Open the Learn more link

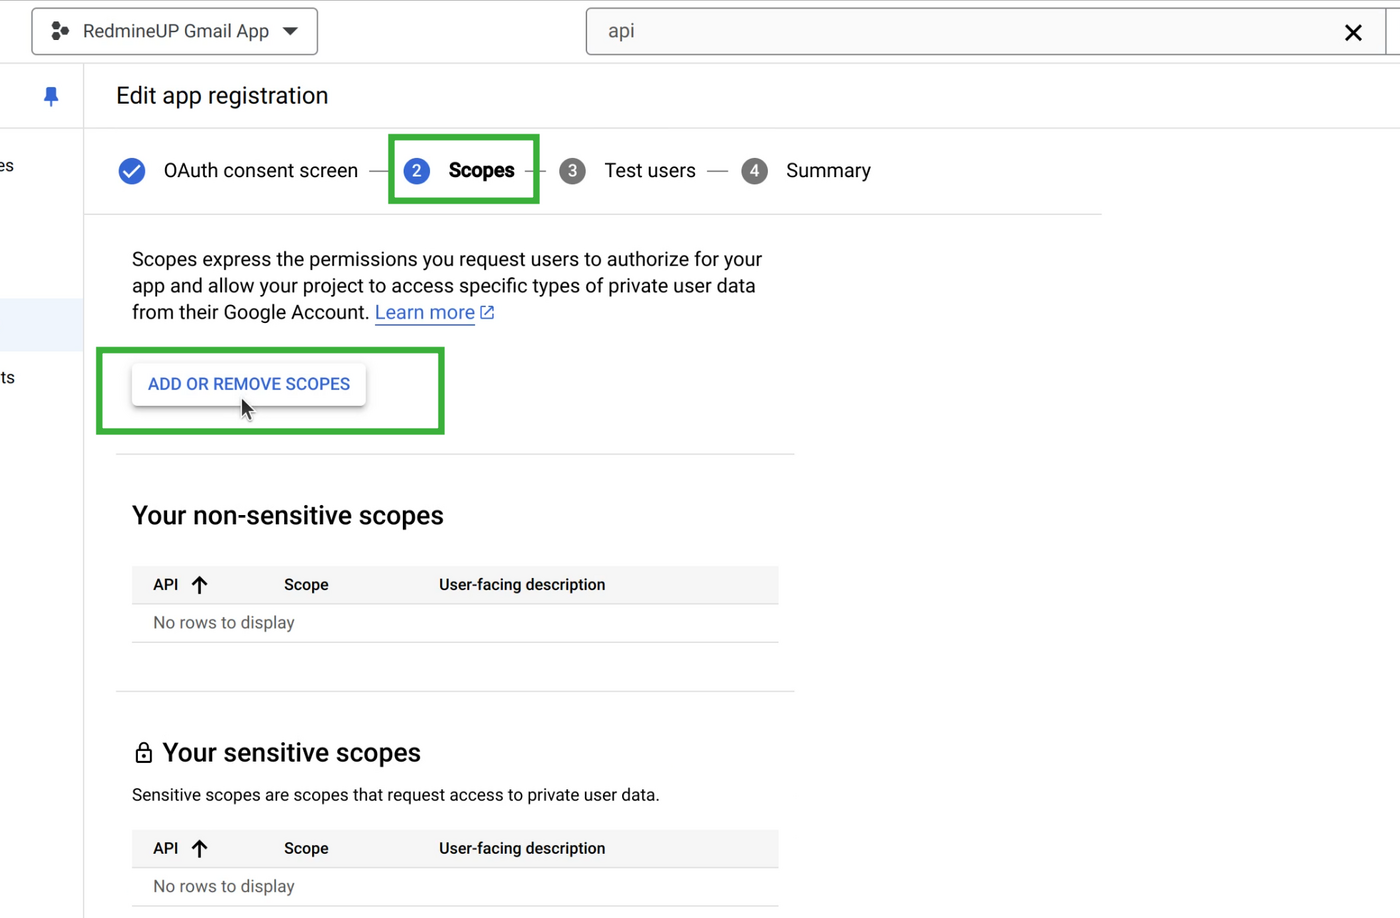[x=424, y=312]
